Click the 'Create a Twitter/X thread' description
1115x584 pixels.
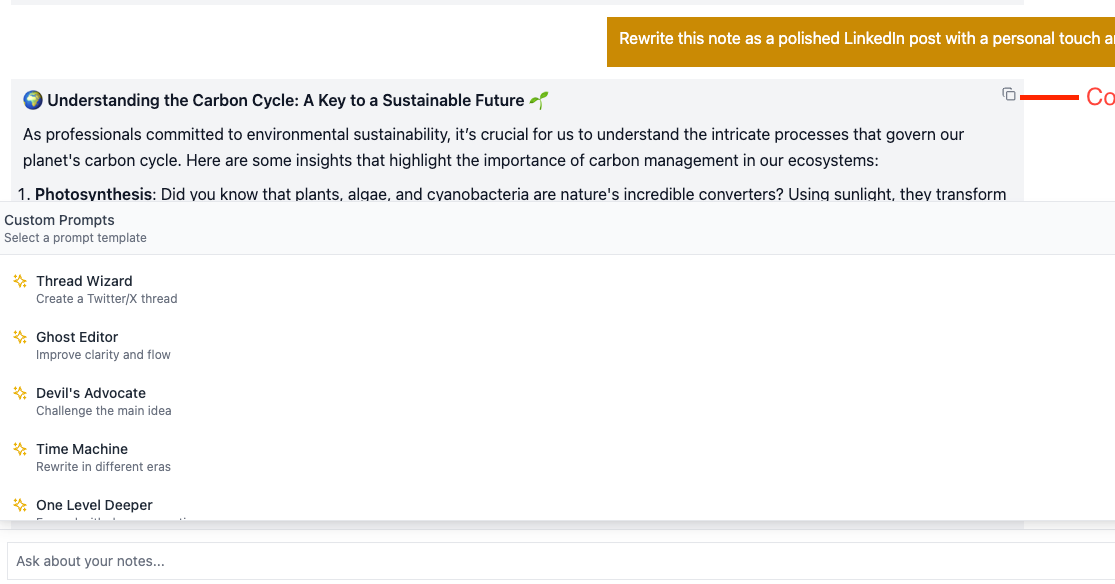tap(107, 299)
